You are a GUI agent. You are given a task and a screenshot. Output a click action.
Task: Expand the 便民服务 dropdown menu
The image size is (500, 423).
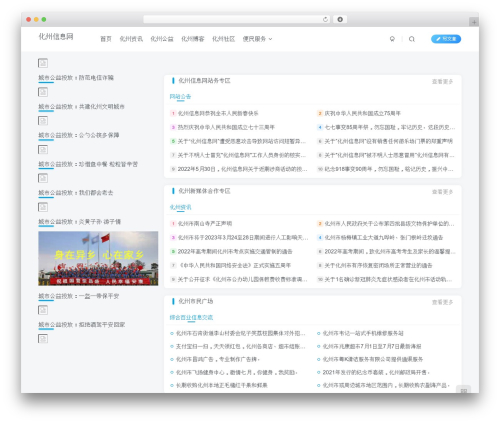257,39
